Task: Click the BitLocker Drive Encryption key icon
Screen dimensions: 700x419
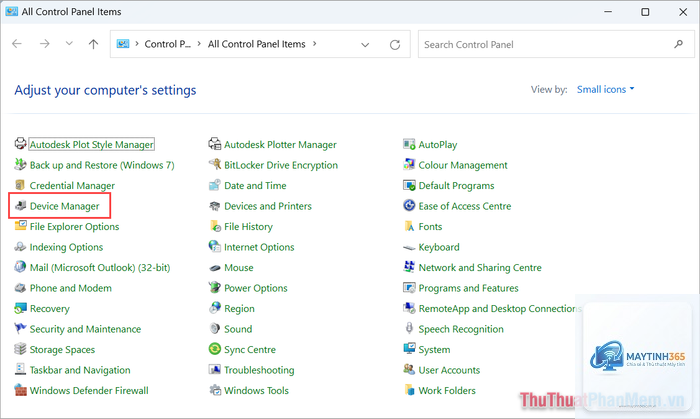Action: tap(215, 164)
